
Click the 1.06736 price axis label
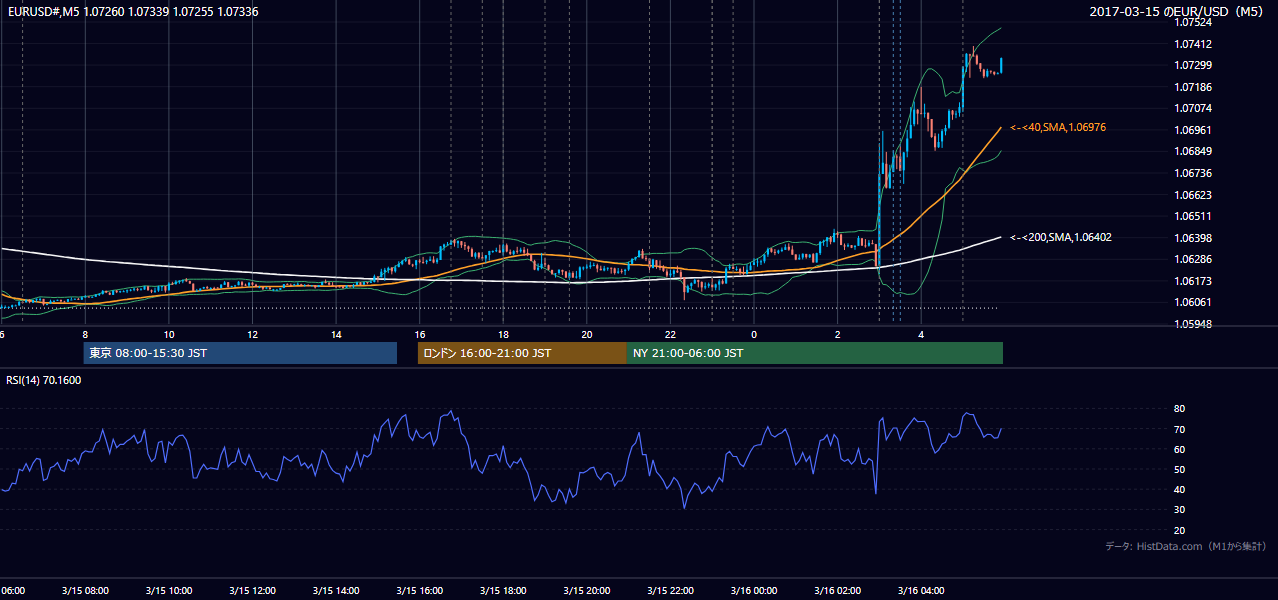click(1194, 173)
